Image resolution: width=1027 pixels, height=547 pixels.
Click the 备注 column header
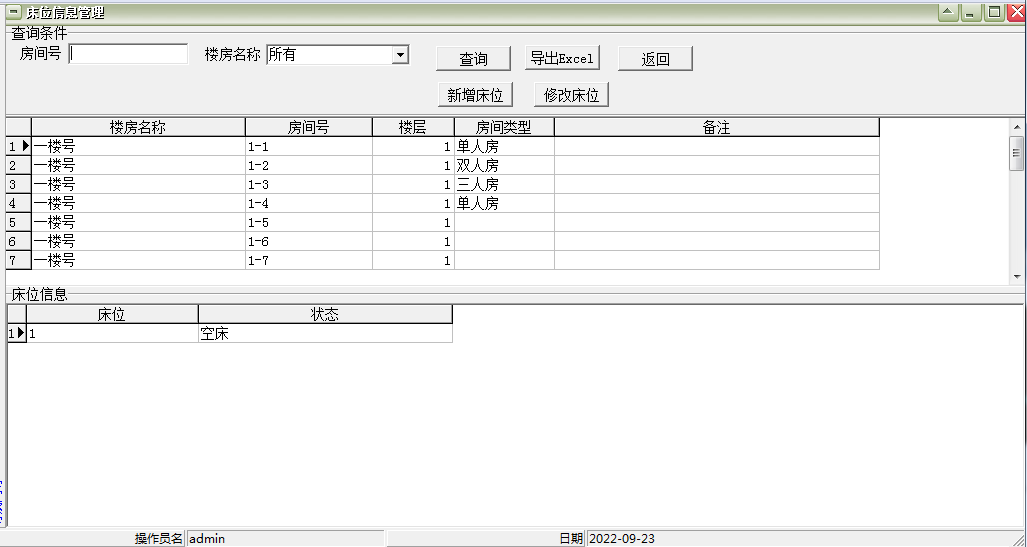(717, 127)
